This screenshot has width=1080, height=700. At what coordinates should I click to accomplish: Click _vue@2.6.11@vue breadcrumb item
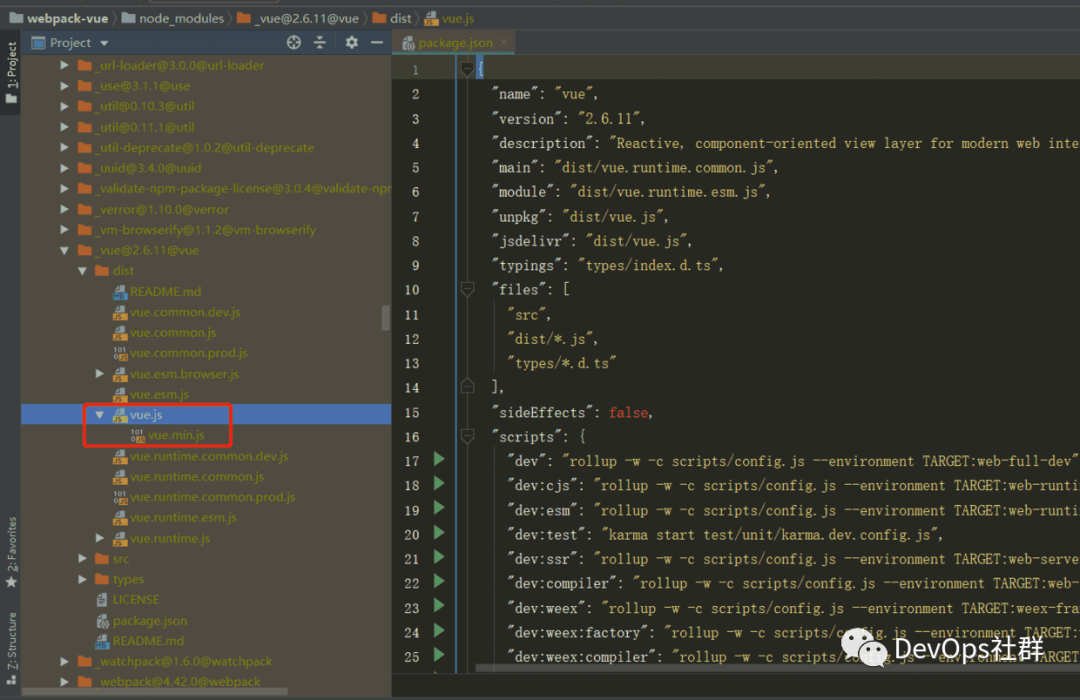298,19
